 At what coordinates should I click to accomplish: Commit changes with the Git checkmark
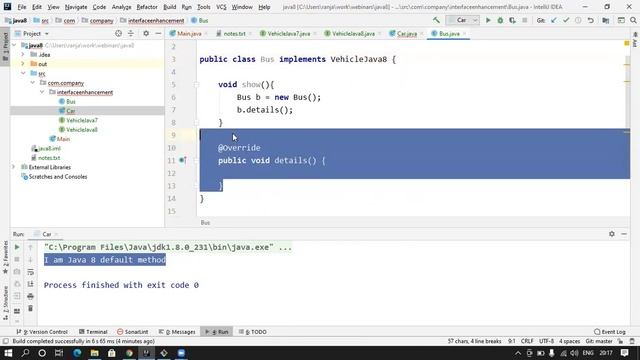coord(566,20)
